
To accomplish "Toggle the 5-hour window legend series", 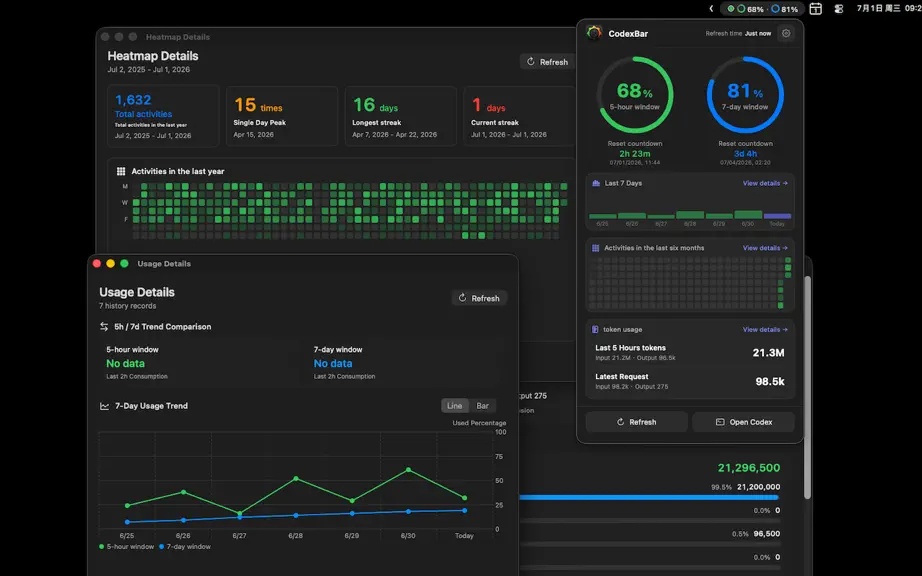I will [x=126, y=547].
